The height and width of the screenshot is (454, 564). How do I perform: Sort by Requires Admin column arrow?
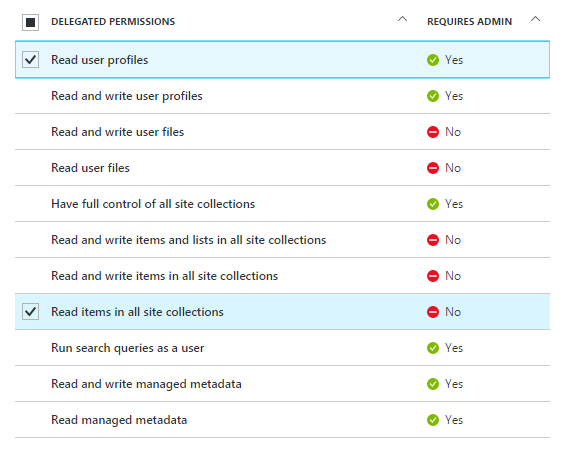tap(536, 19)
